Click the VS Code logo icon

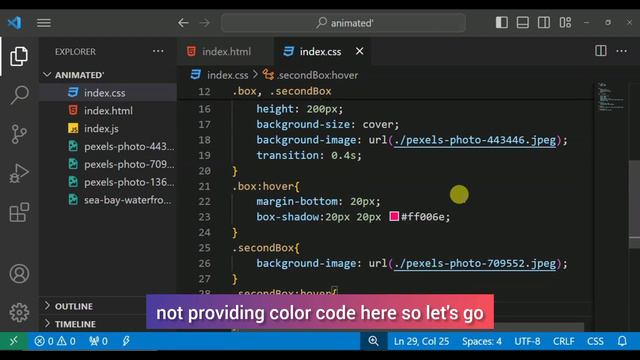(15, 22)
